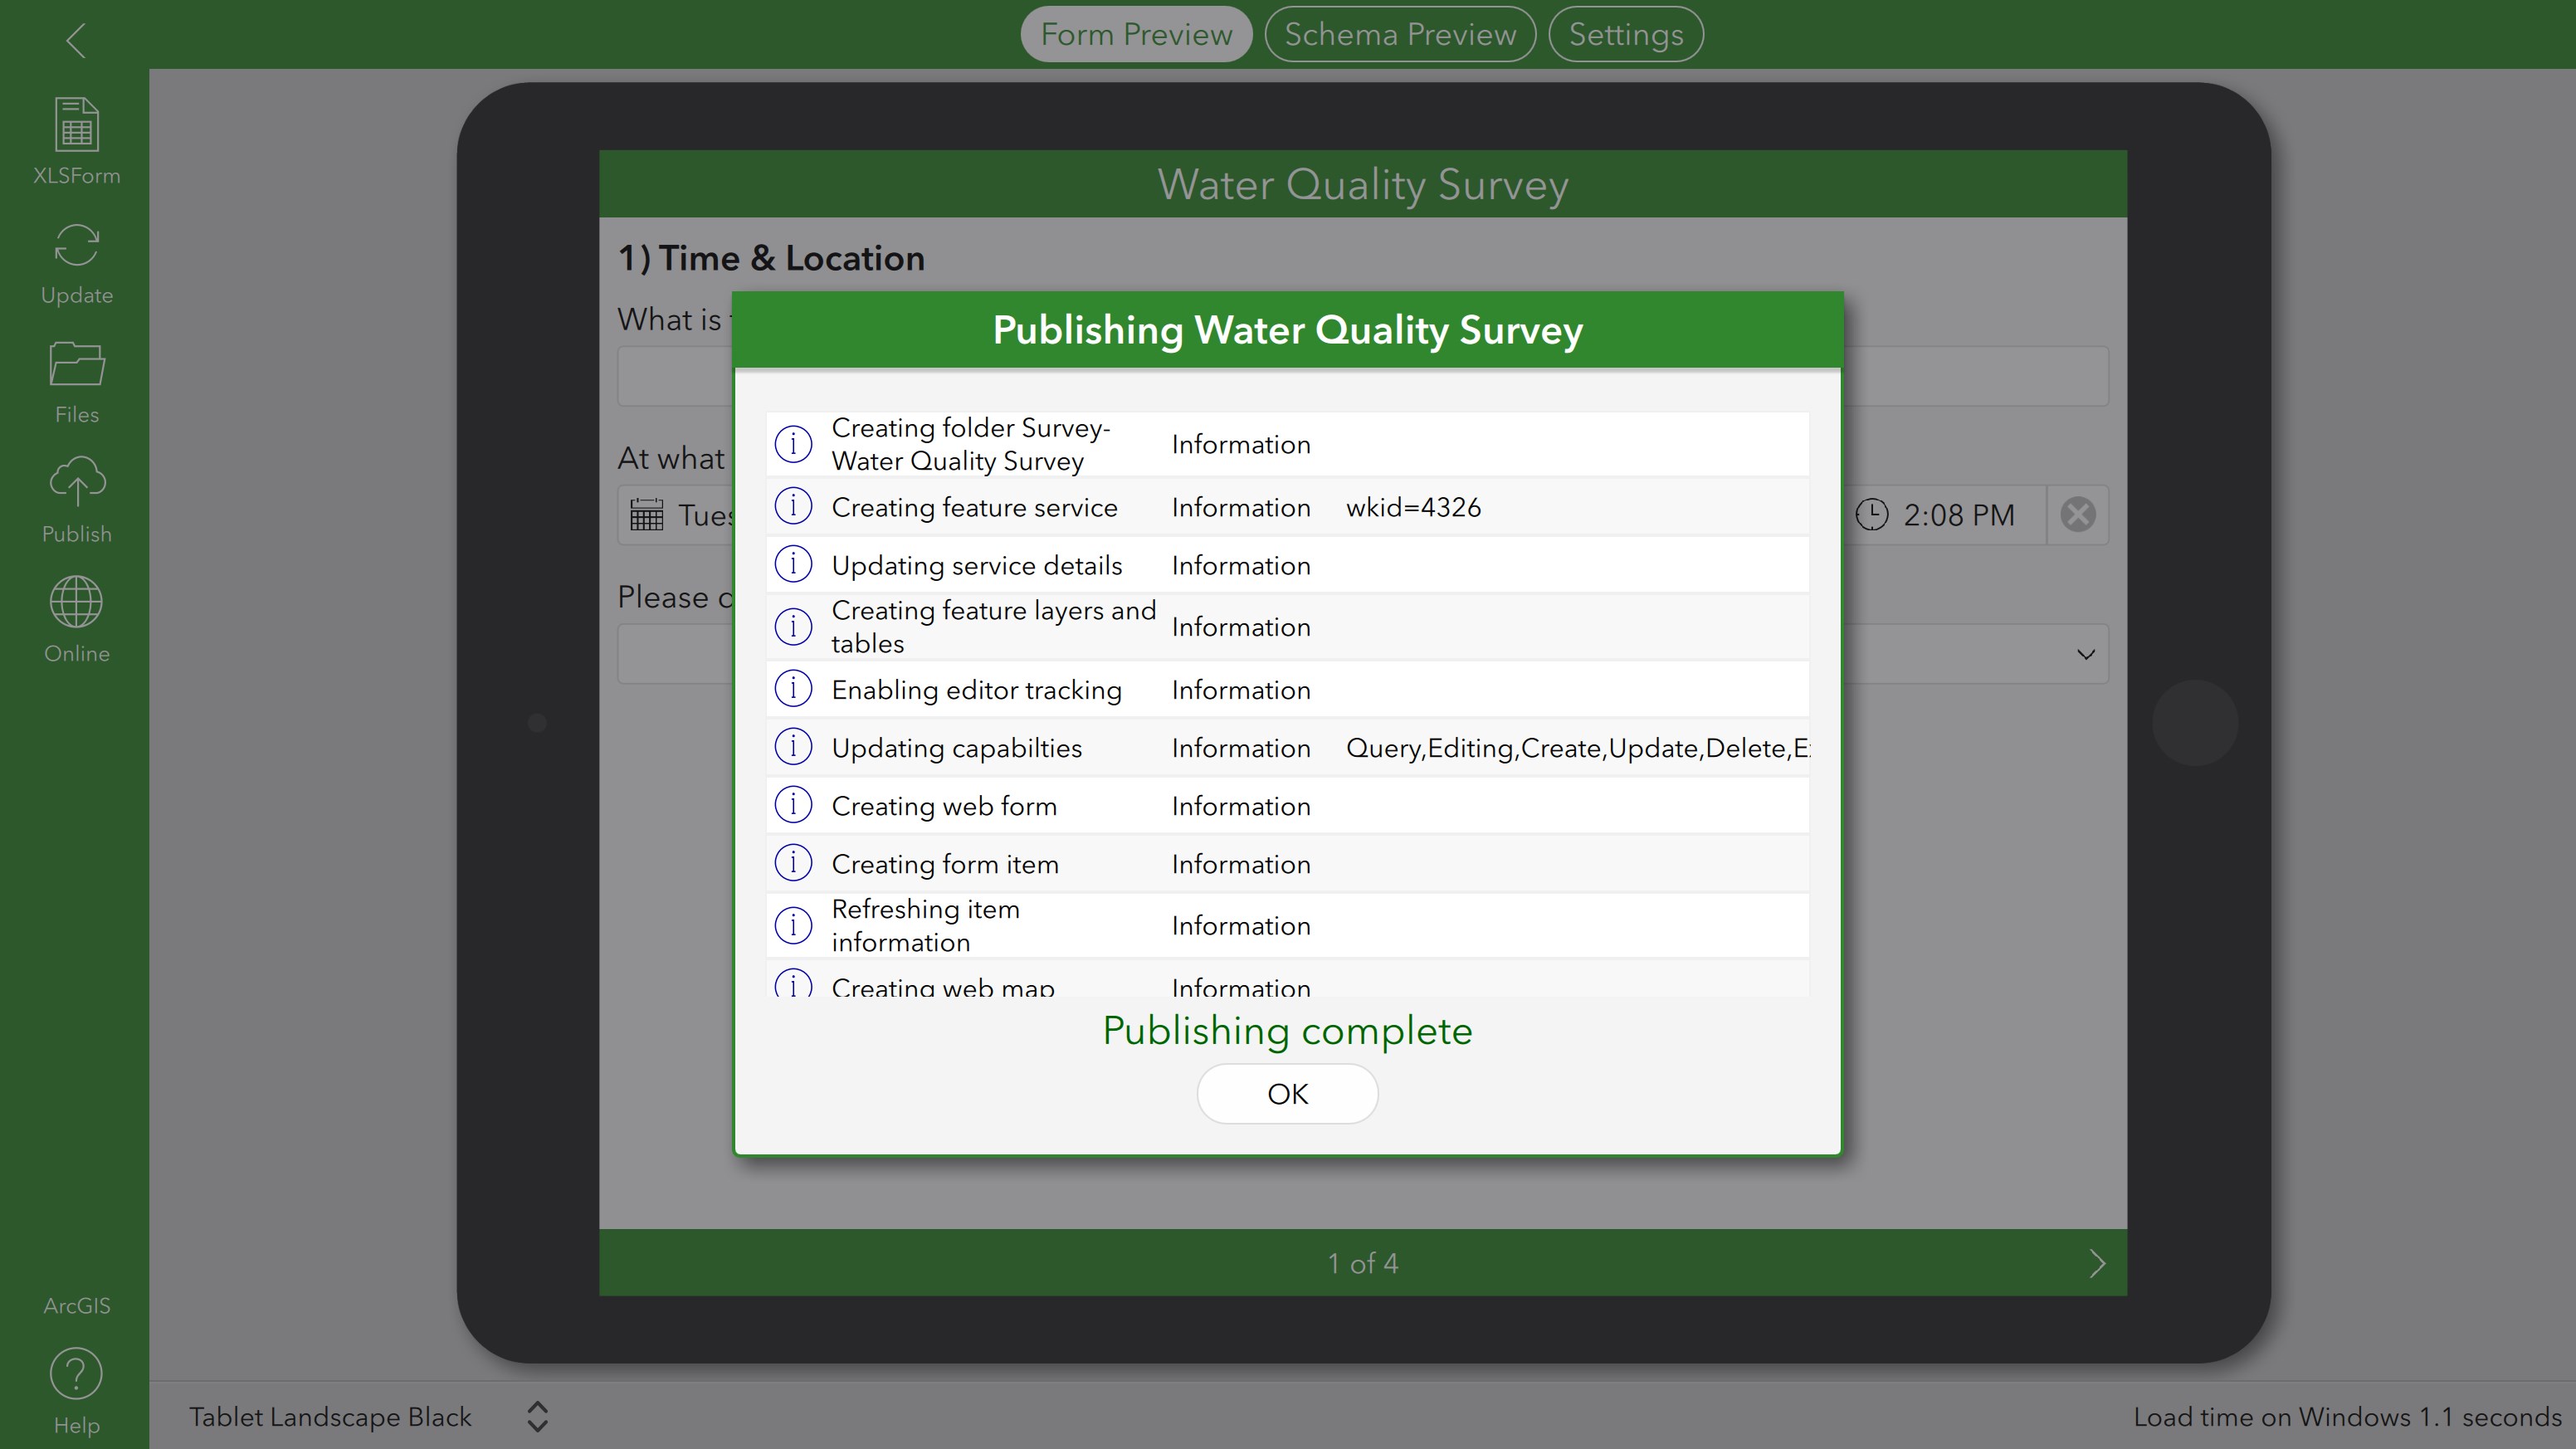Open the Online globe icon
Image resolution: width=2576 pixels, height=1449 pixels.
click(76, 603)
